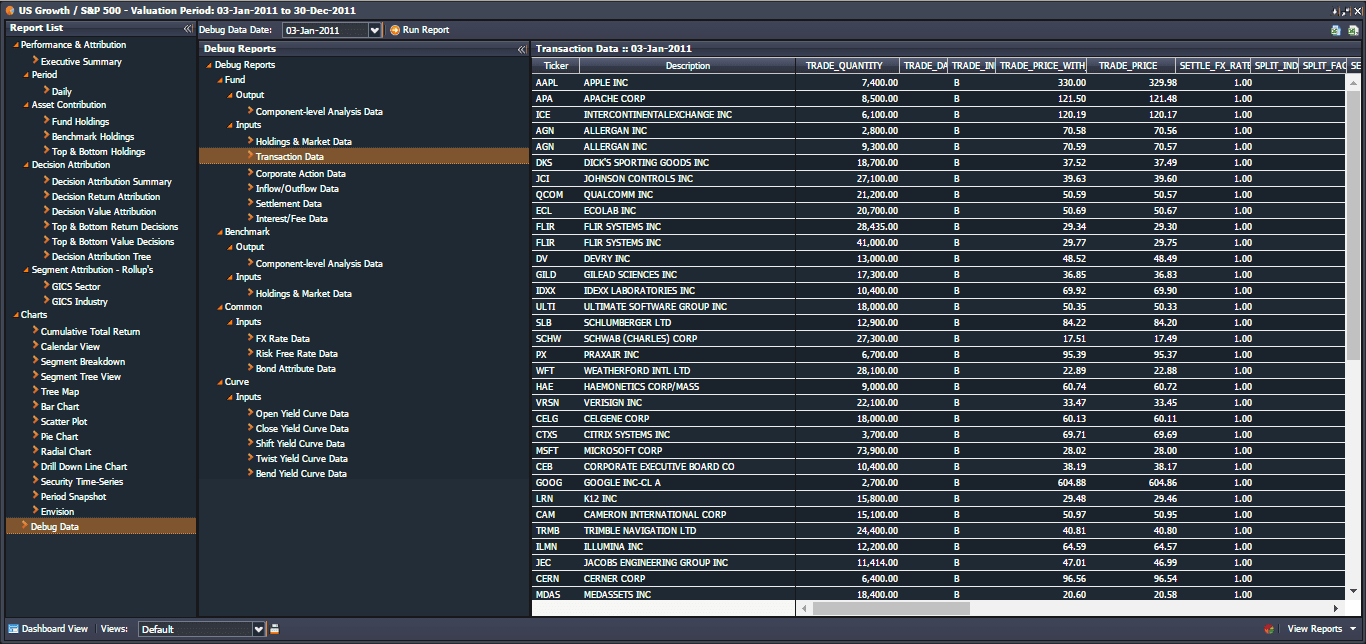Image resolution: width=1366 pixels, height=644 pixels.
Task: Open the GICS Sector report
Action: pos(76,287)
